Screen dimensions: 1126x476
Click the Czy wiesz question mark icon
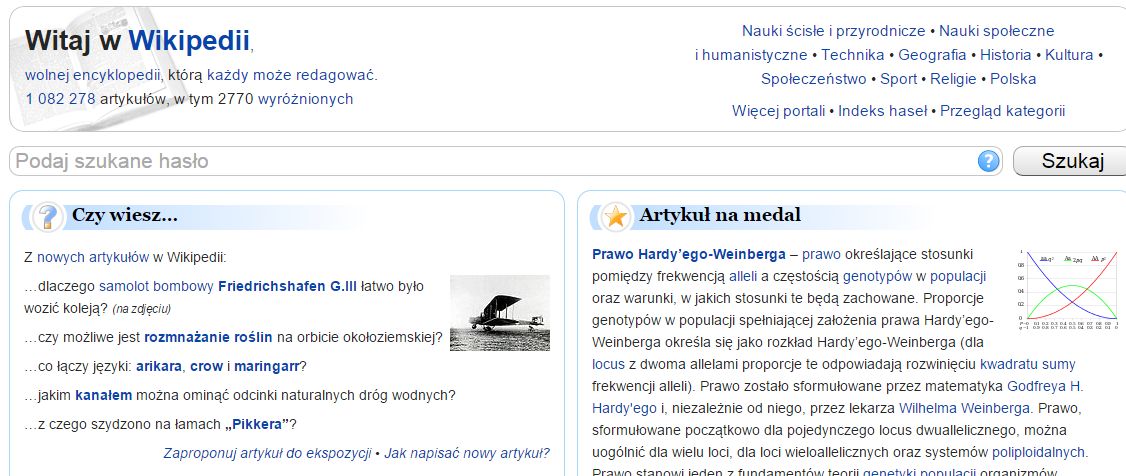(x=47, y=216)
